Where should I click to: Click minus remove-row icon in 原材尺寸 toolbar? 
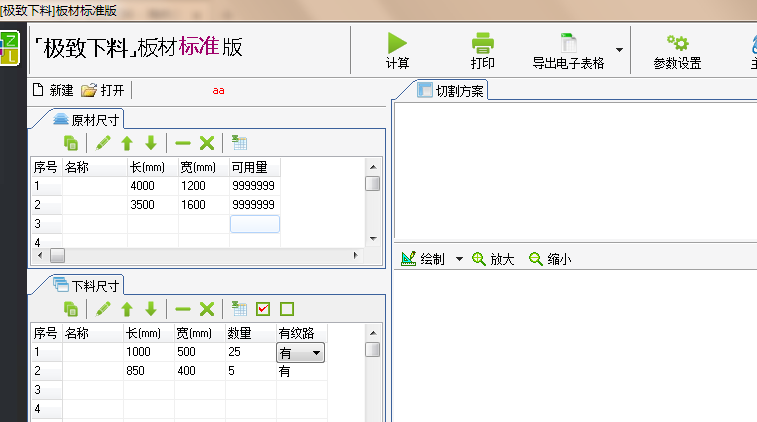pos(183,143)
